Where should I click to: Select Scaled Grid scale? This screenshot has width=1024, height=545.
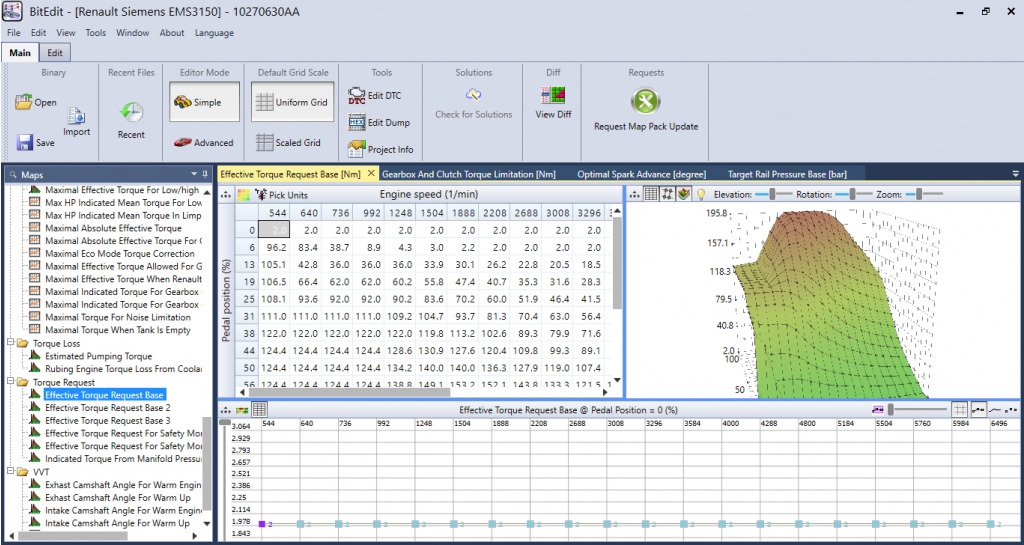tap(288, 142)
